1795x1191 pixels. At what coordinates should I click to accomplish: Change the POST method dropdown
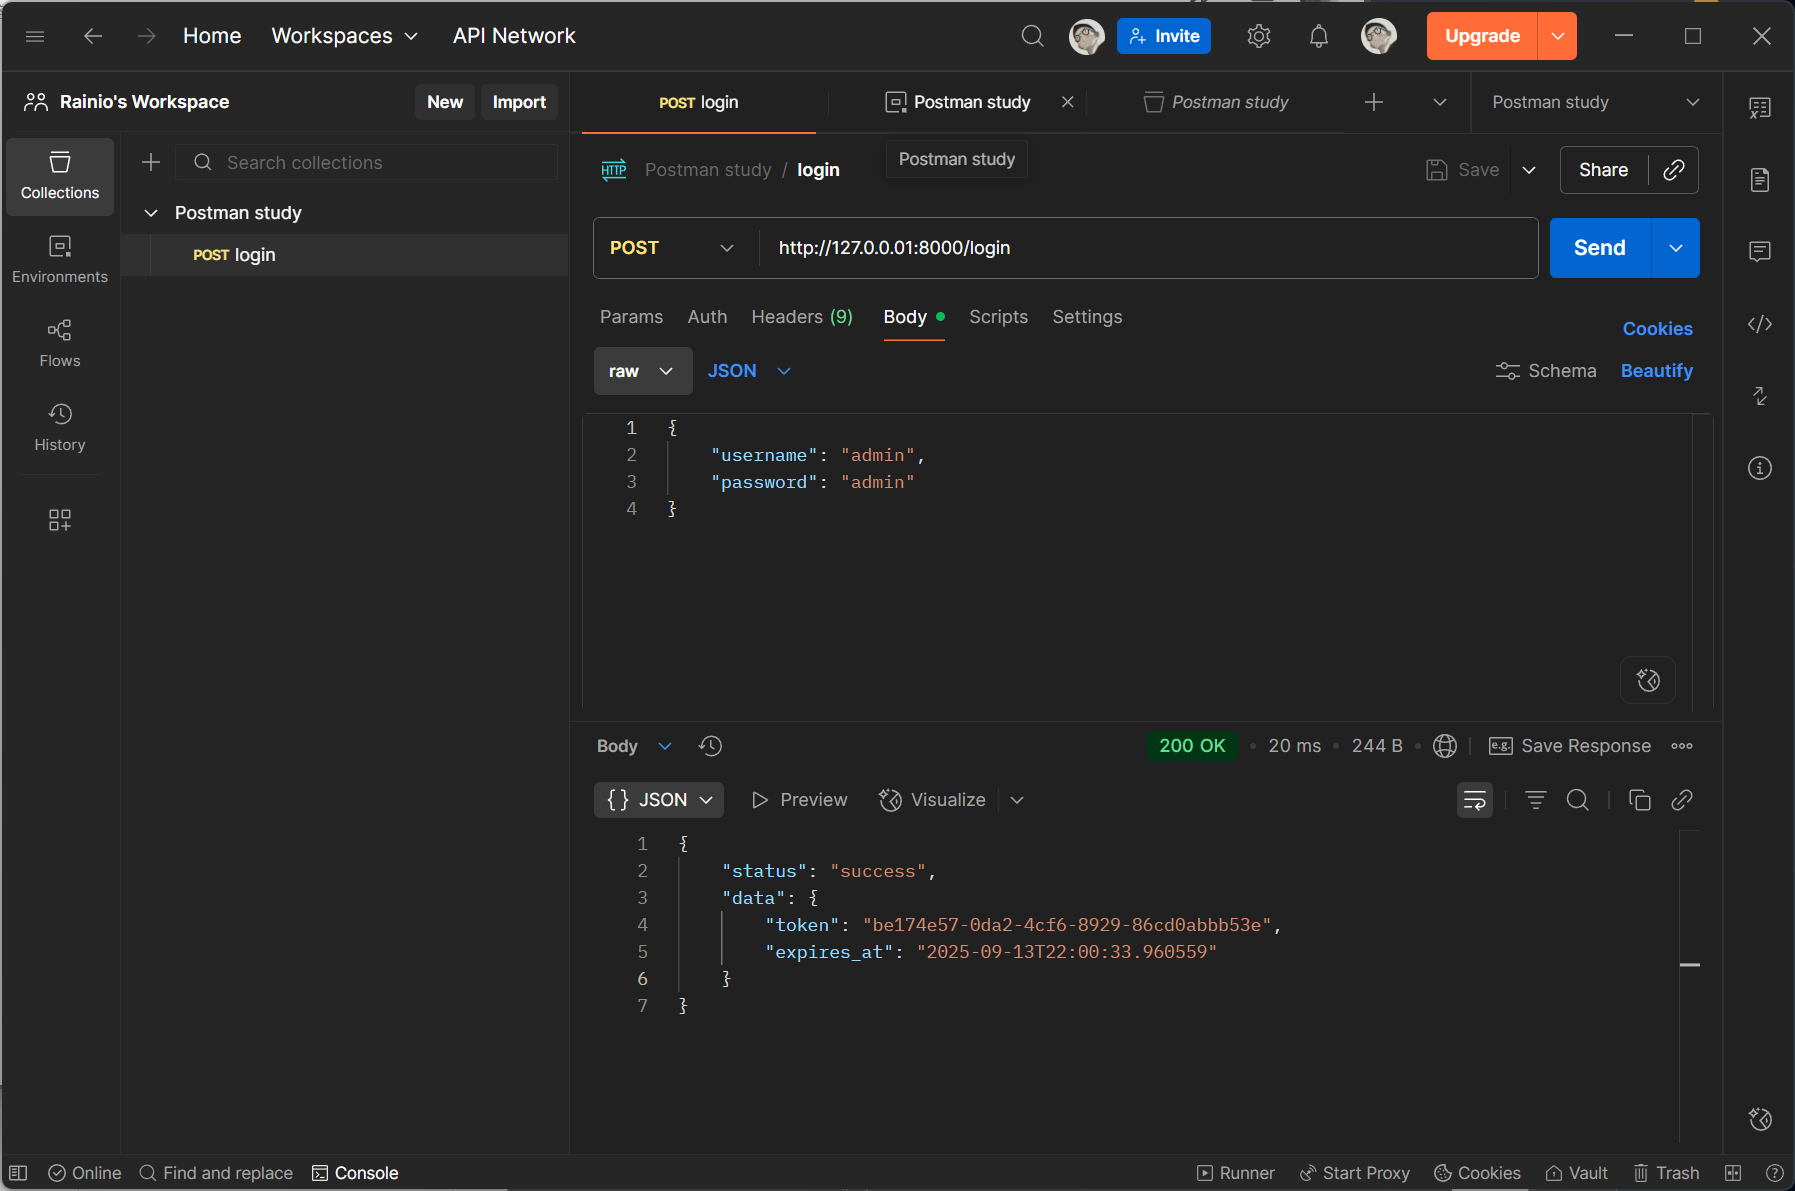(x=672, y=248)
